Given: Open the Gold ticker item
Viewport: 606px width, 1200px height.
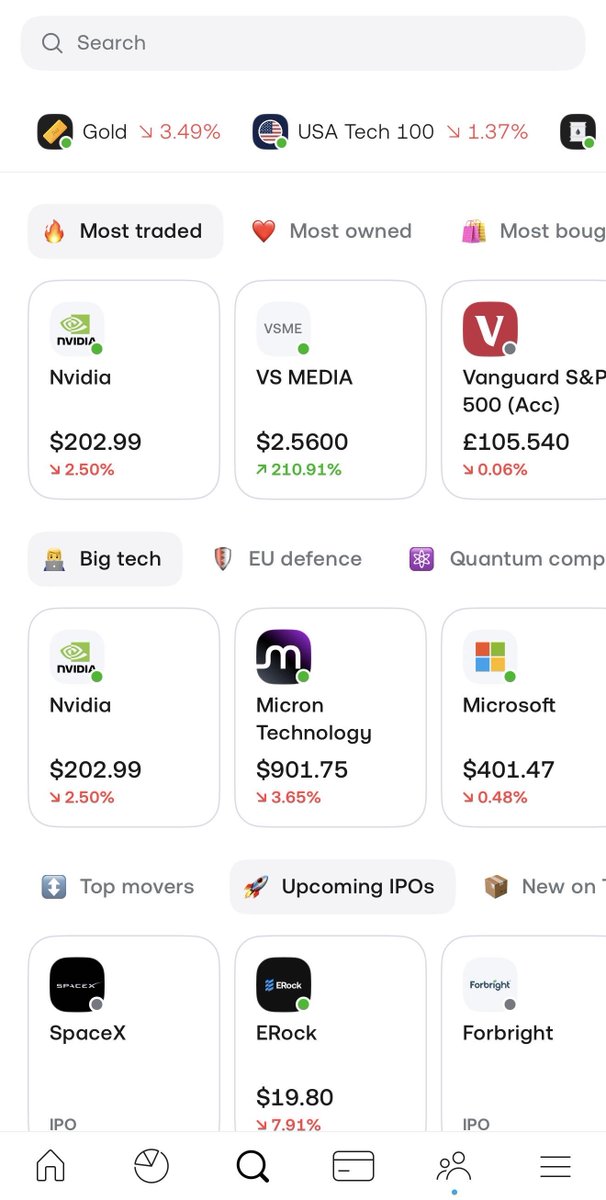Looking at the screenshot, I should [129, 132].
